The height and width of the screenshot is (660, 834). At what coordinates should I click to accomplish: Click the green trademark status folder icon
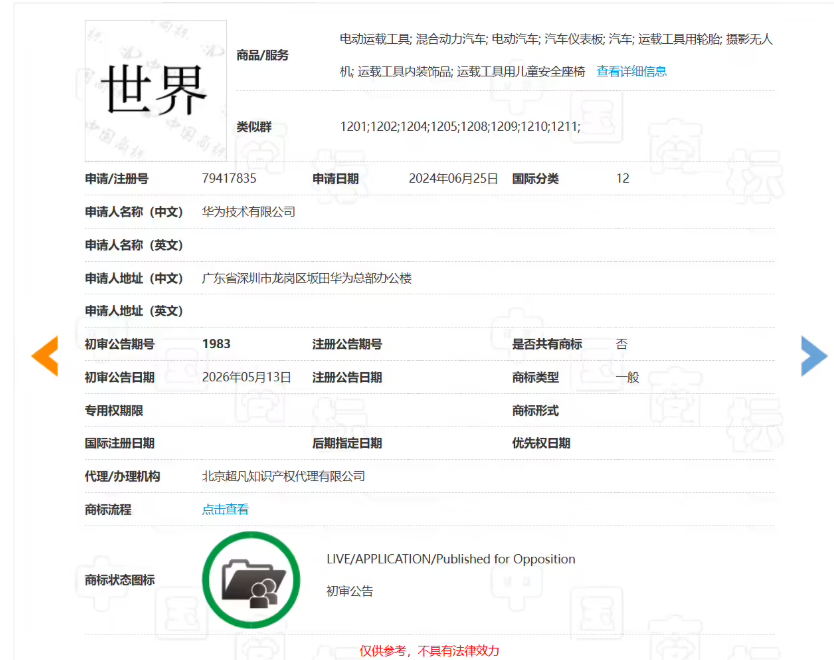click(x=251, y=580)
